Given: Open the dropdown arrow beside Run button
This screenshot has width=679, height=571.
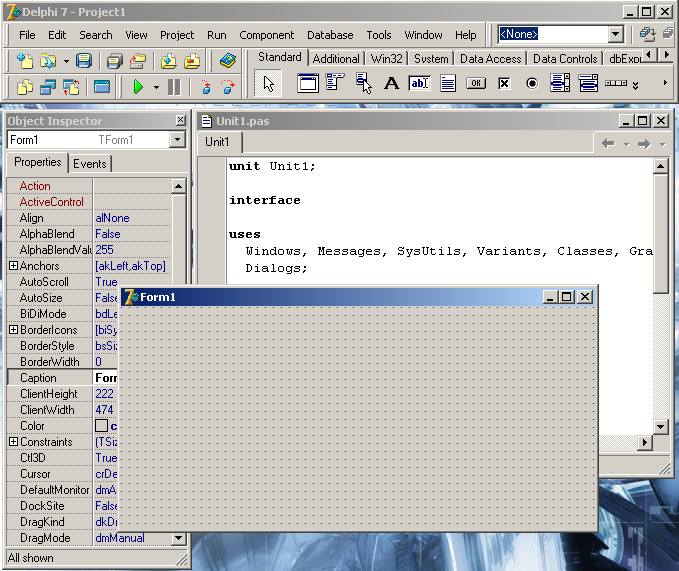Looking at the screenshot, I should click(156, 87).
